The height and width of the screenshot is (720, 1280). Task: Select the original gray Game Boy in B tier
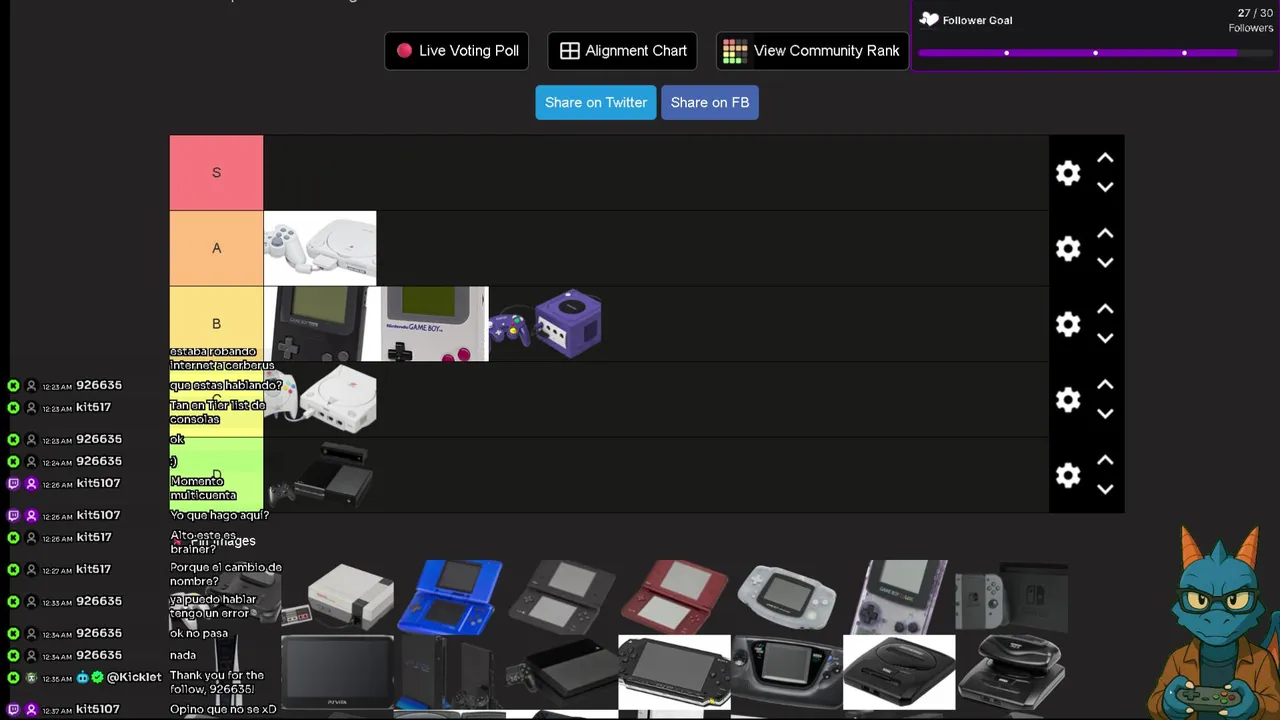tap(433, 324)
